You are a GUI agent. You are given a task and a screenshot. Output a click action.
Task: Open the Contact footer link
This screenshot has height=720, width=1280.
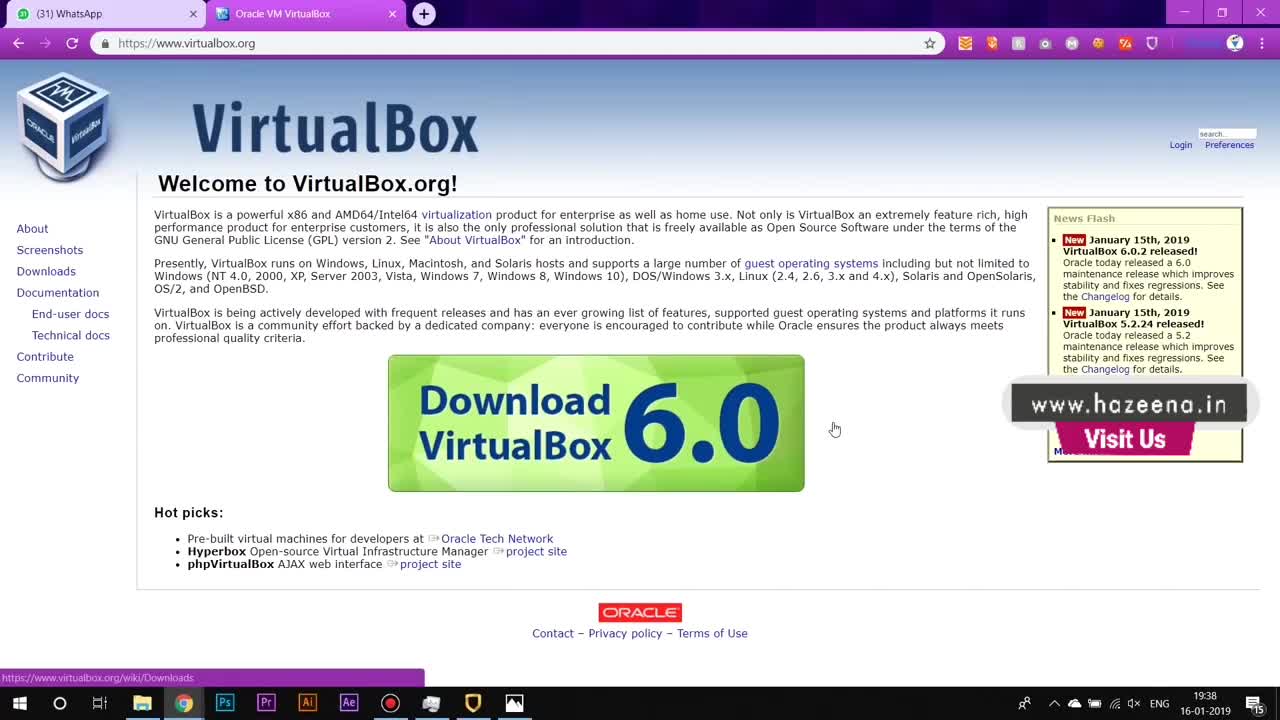(553, 634)
